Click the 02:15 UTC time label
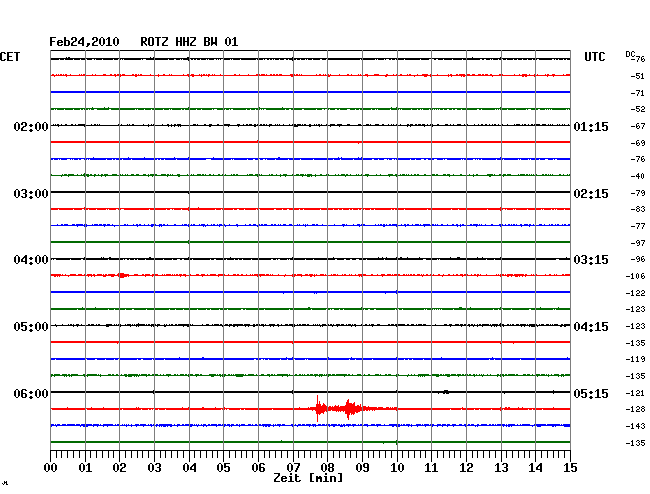 point(591,194)
